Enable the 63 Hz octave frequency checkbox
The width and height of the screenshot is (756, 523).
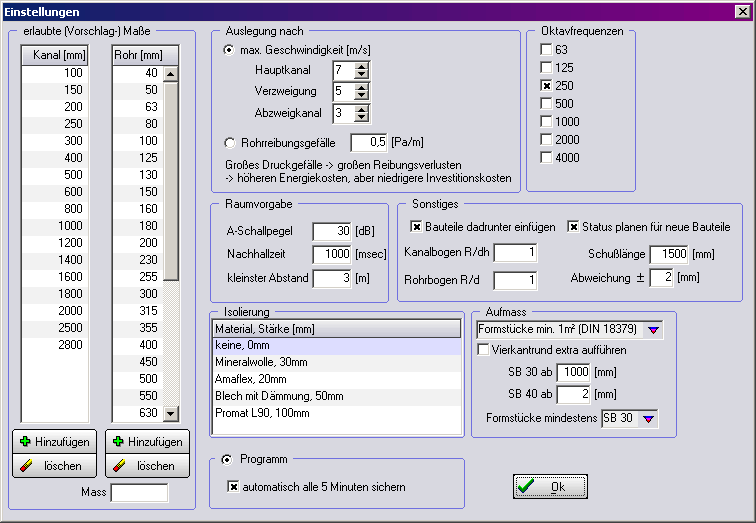click(546, 49)
